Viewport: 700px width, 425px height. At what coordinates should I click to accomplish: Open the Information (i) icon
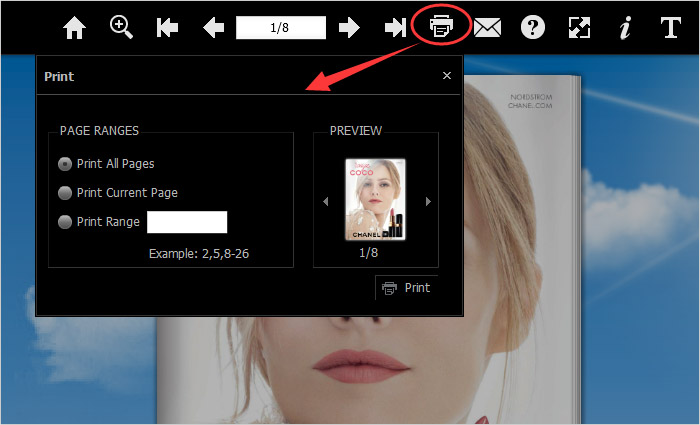coord(625,28)
